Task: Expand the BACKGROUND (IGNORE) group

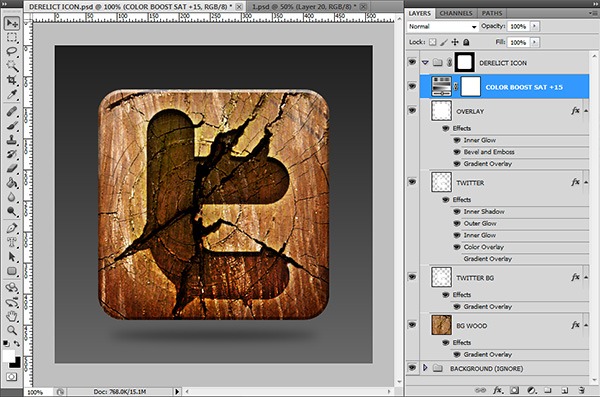Action: (425, 368)
